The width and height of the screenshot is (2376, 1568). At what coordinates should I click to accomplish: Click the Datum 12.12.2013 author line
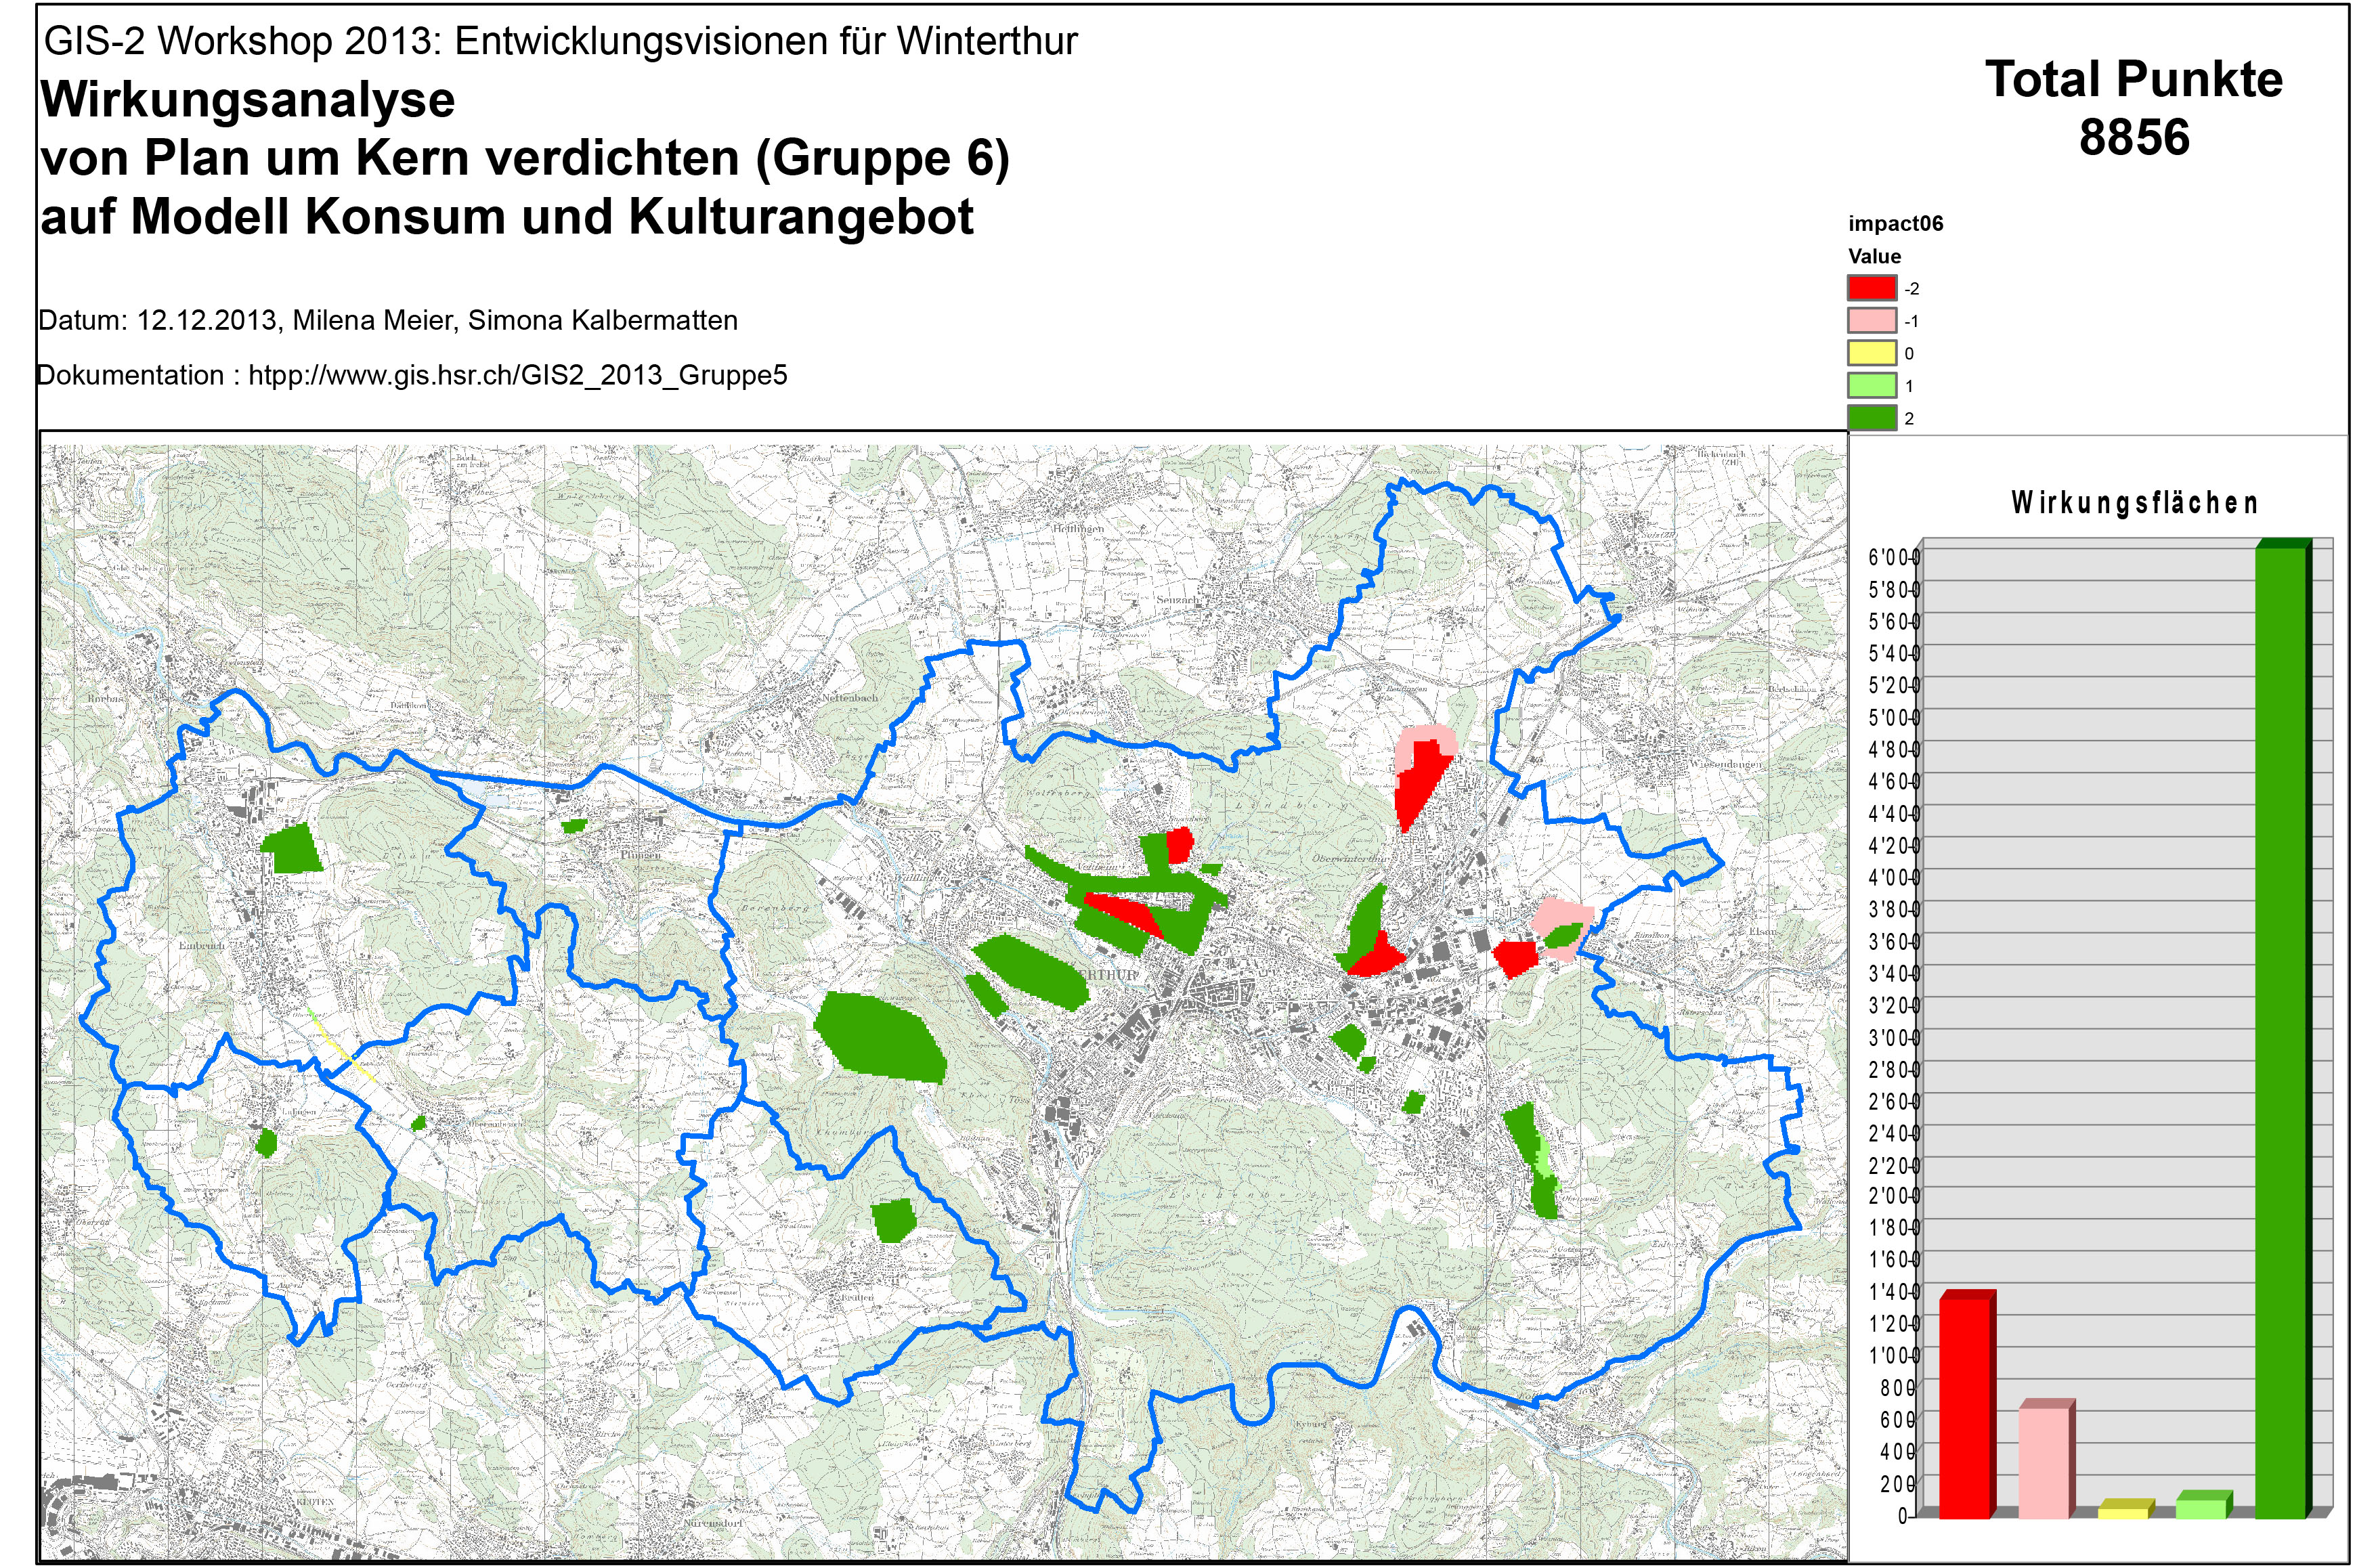coord(388,321)
